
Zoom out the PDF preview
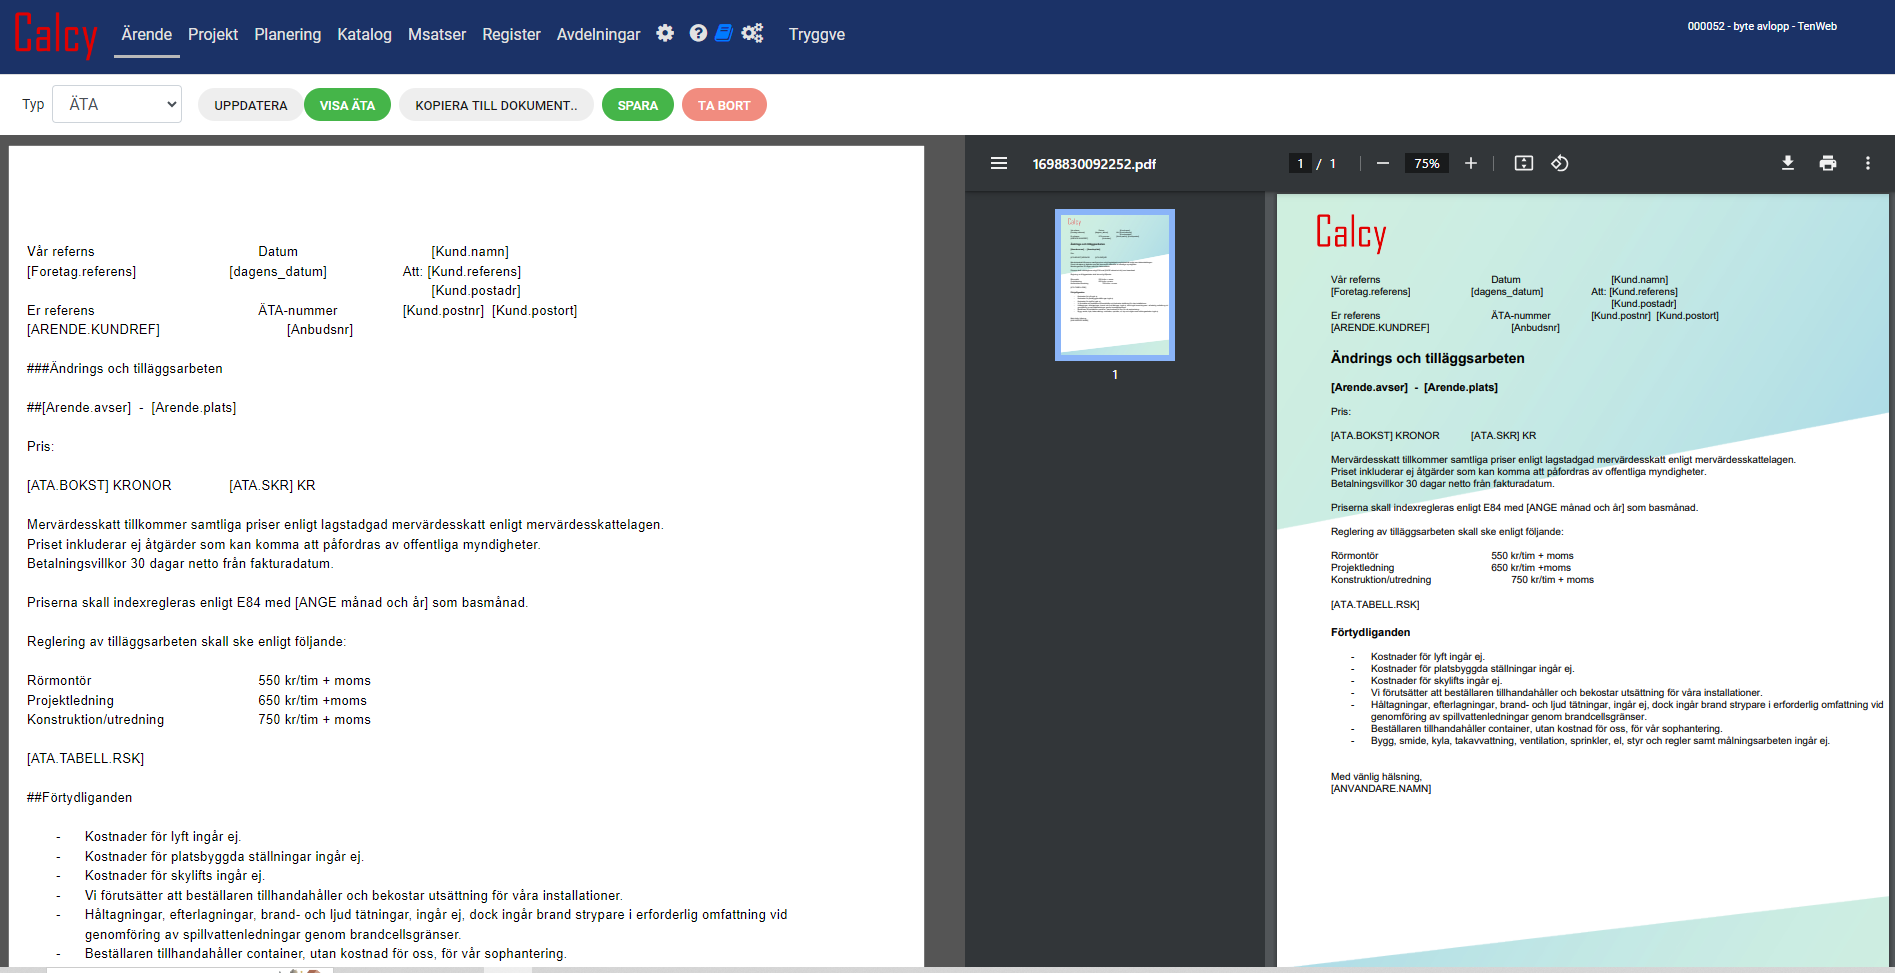[x=1382, y=163]
